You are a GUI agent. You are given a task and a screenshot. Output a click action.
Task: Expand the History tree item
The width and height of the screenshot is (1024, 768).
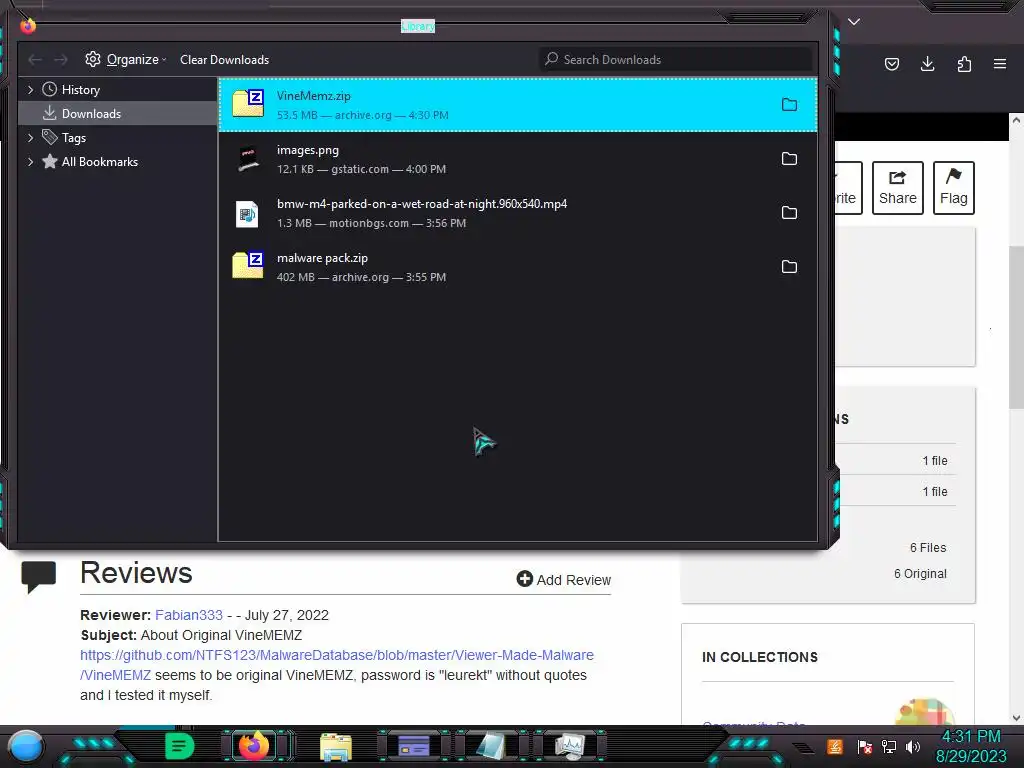(30, 89)
